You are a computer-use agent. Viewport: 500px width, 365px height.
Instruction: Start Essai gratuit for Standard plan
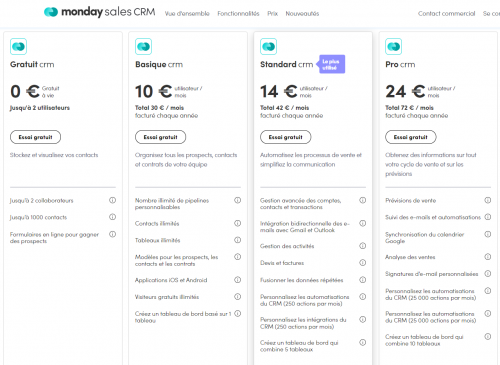tap(285, 137)
